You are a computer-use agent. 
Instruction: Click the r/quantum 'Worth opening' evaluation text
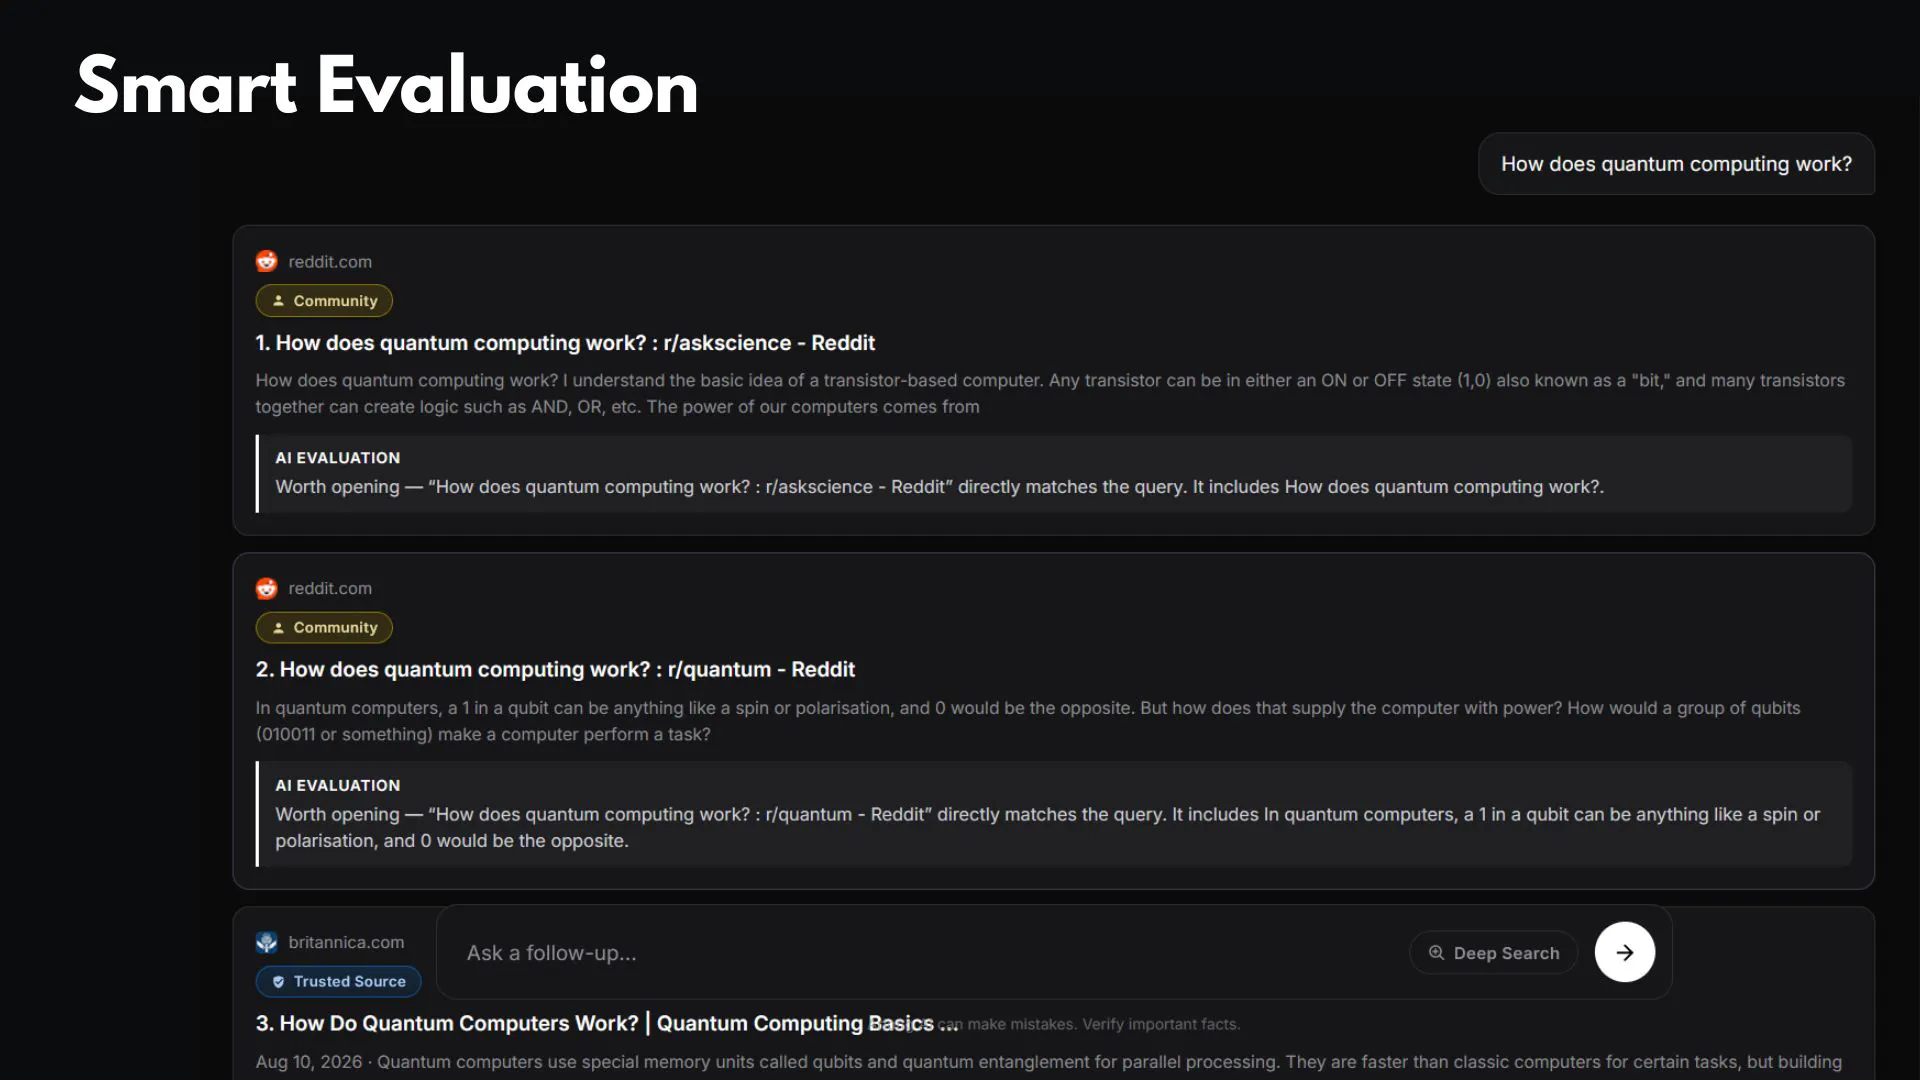(1047, 828)
